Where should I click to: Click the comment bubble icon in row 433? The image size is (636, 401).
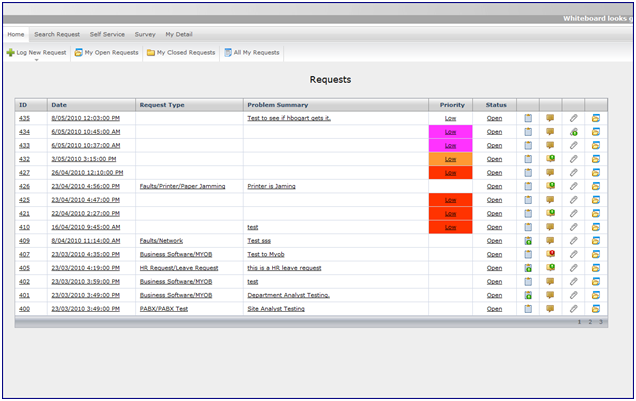pyautogui.click(x=550, y=146)
